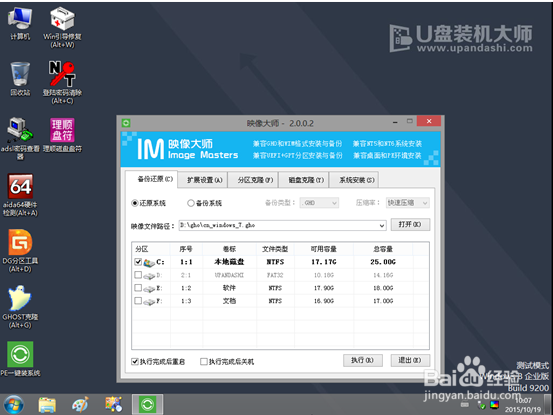This screenshot has width=553, height=415.
Task: Open the 回收站 recycle bin icon
Action: [20, 79]
